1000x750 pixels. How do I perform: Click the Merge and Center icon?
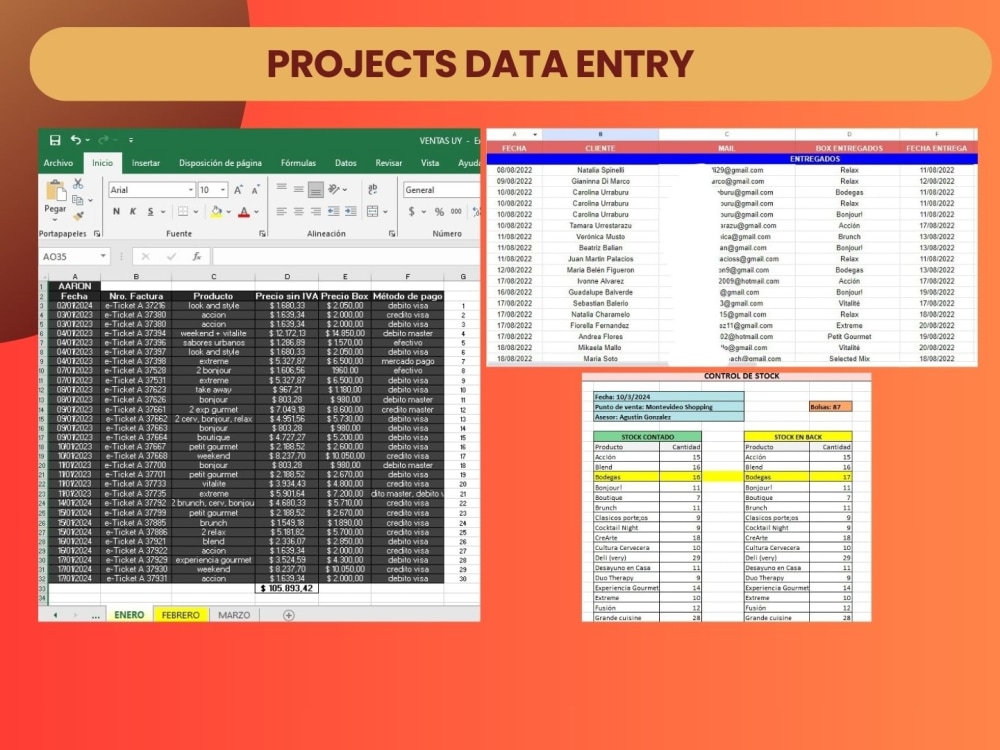pyautogui.click(x=372, y=211)
